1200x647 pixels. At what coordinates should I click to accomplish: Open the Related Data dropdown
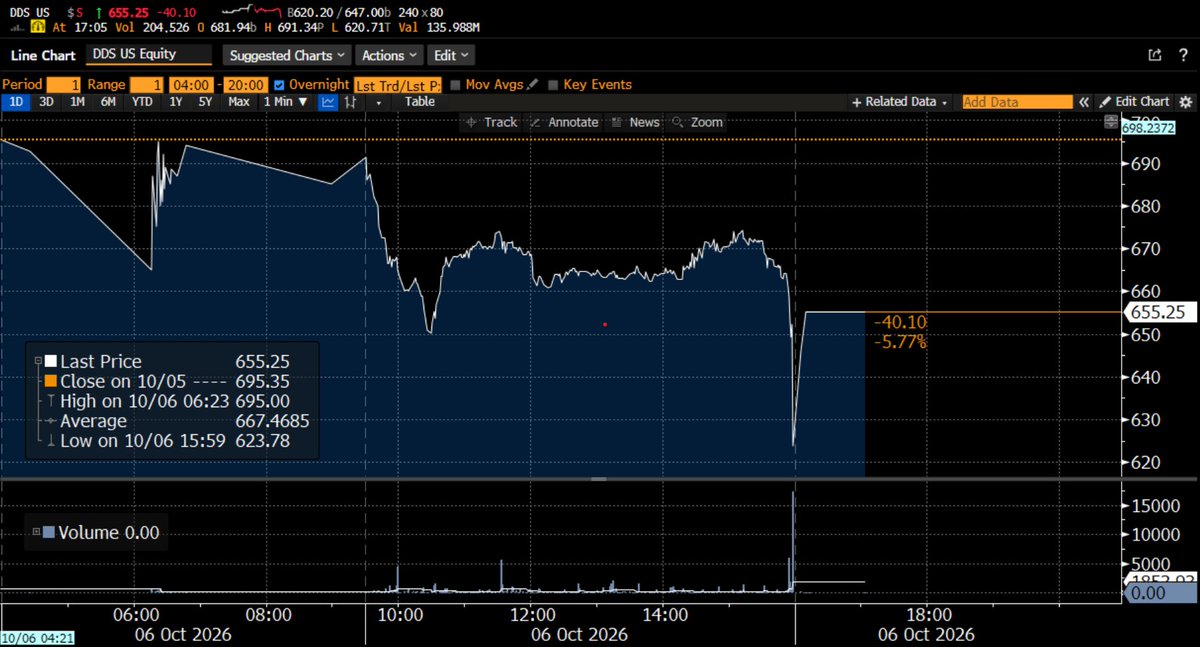click(x=900, y=102)
